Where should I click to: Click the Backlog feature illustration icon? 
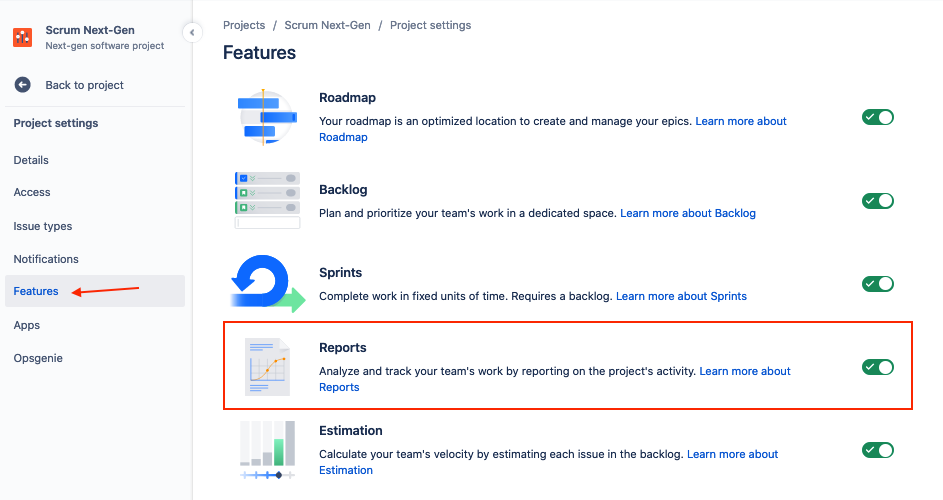pyautogui.click(x=267, y=200)
